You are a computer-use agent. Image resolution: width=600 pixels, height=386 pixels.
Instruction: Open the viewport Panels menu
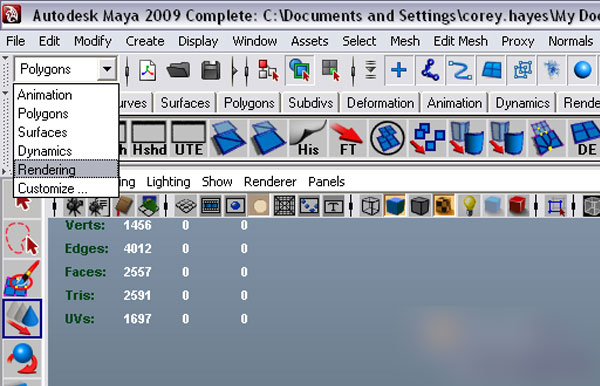pyautogui.click(x=326, y=182)
